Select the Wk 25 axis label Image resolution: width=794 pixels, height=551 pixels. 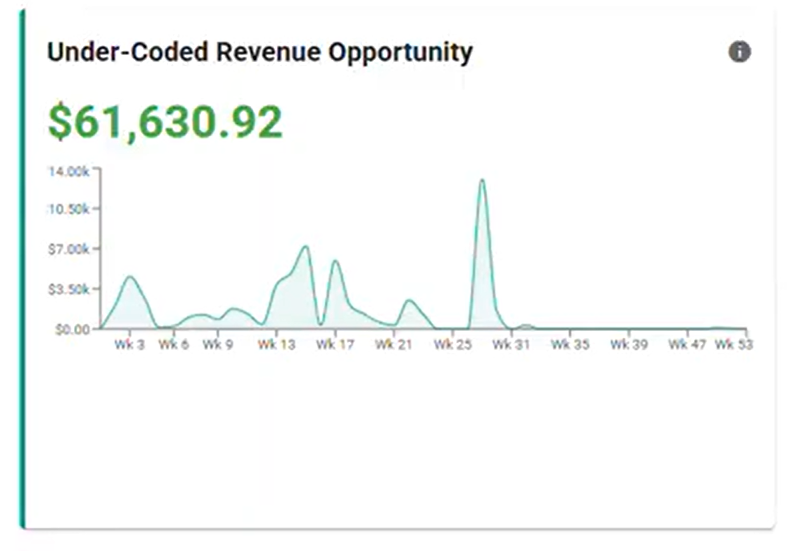point(453,344)
